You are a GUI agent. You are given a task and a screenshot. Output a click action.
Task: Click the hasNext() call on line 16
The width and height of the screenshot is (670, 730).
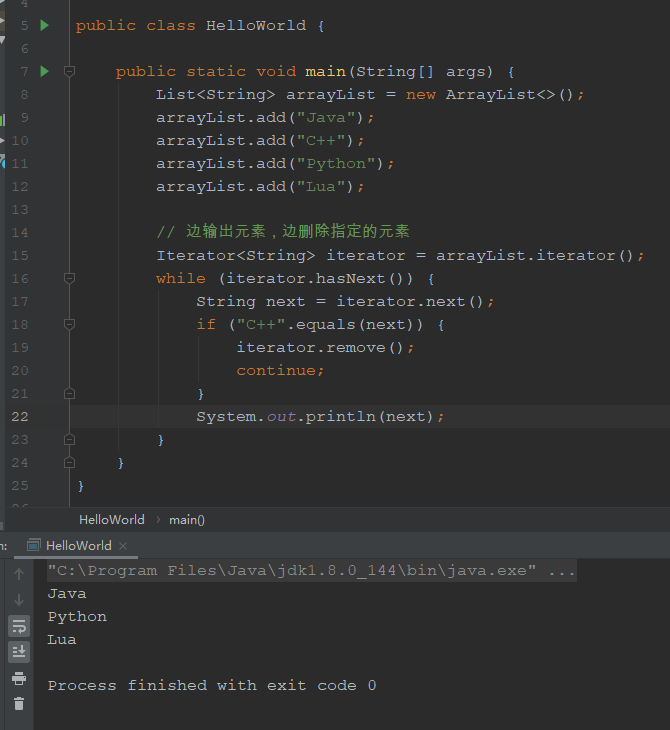364,278
